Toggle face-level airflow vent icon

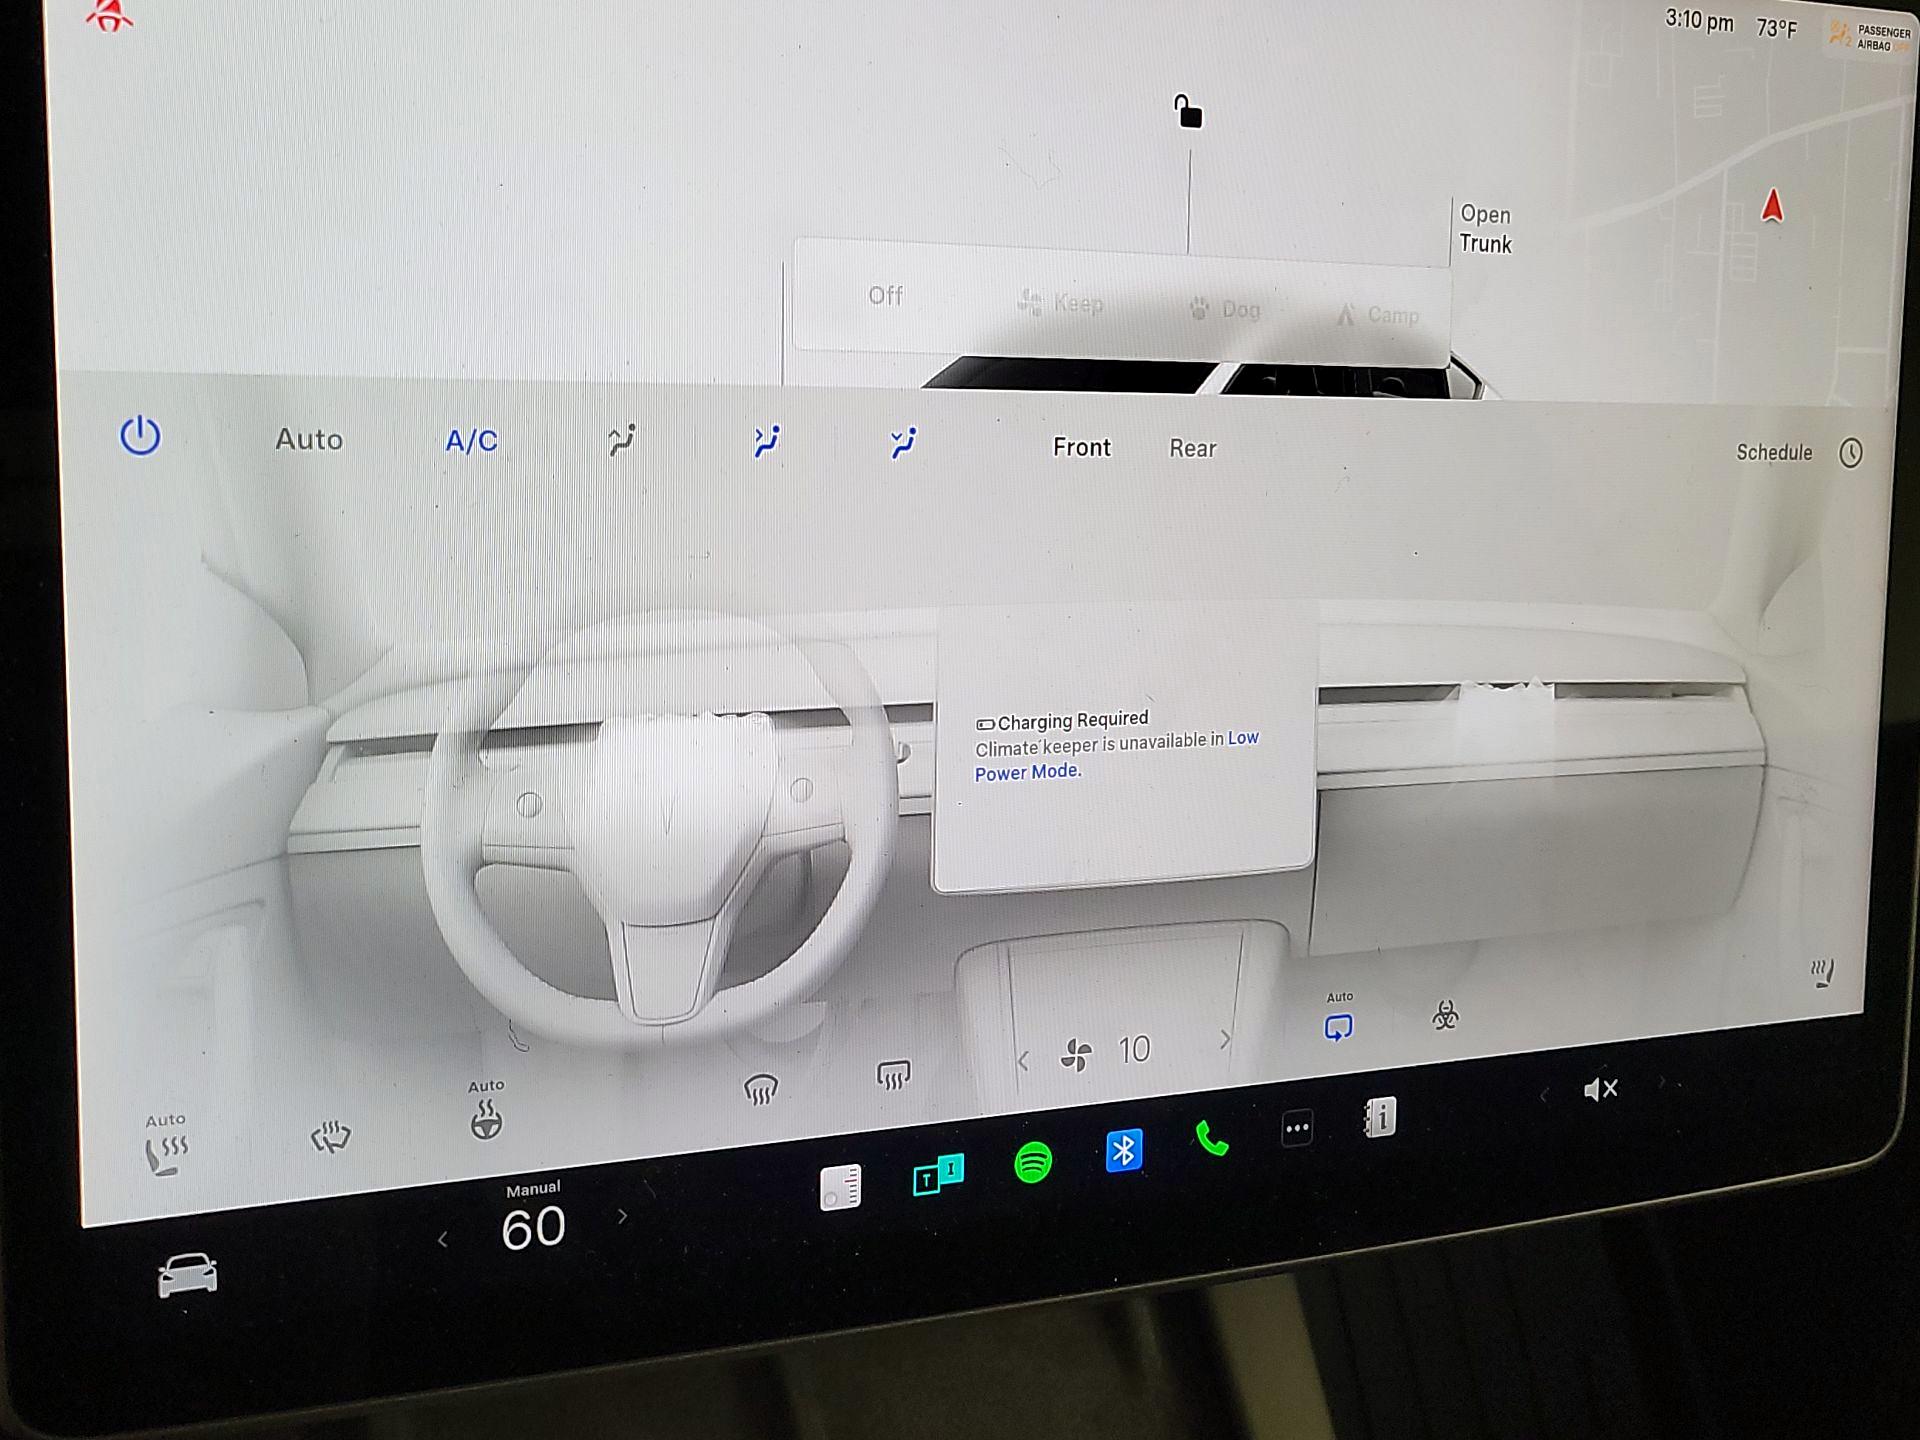(x=766, y=442)
